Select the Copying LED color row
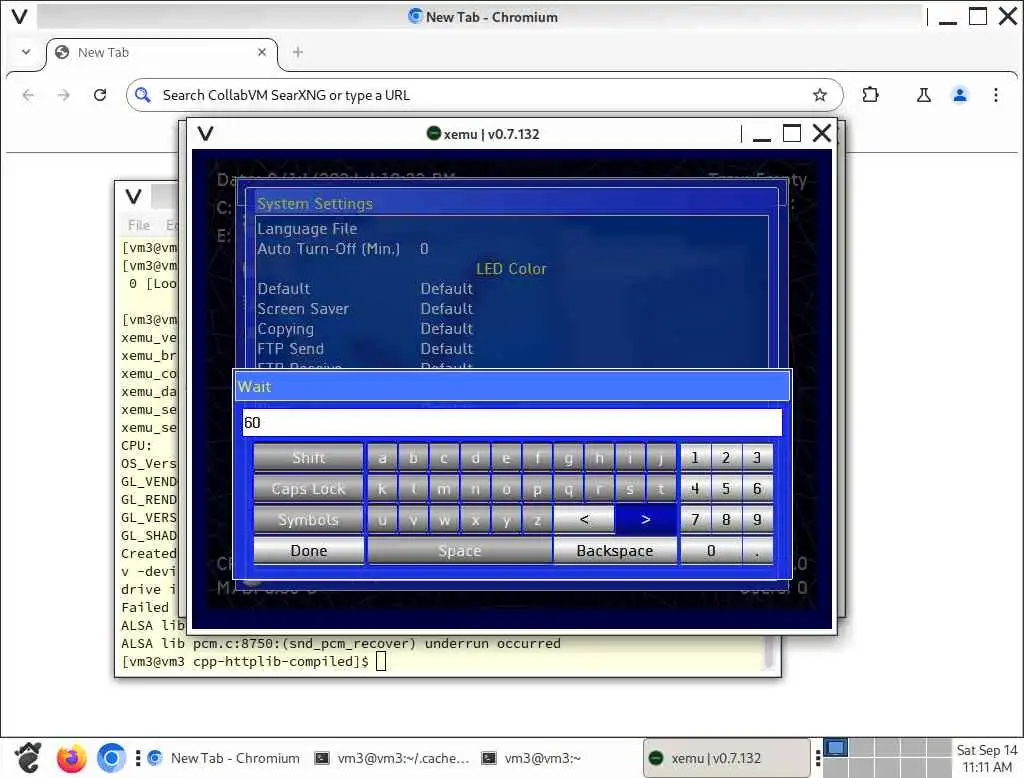The height and width of the screenshot is (778, 1024). click(512, 329)
